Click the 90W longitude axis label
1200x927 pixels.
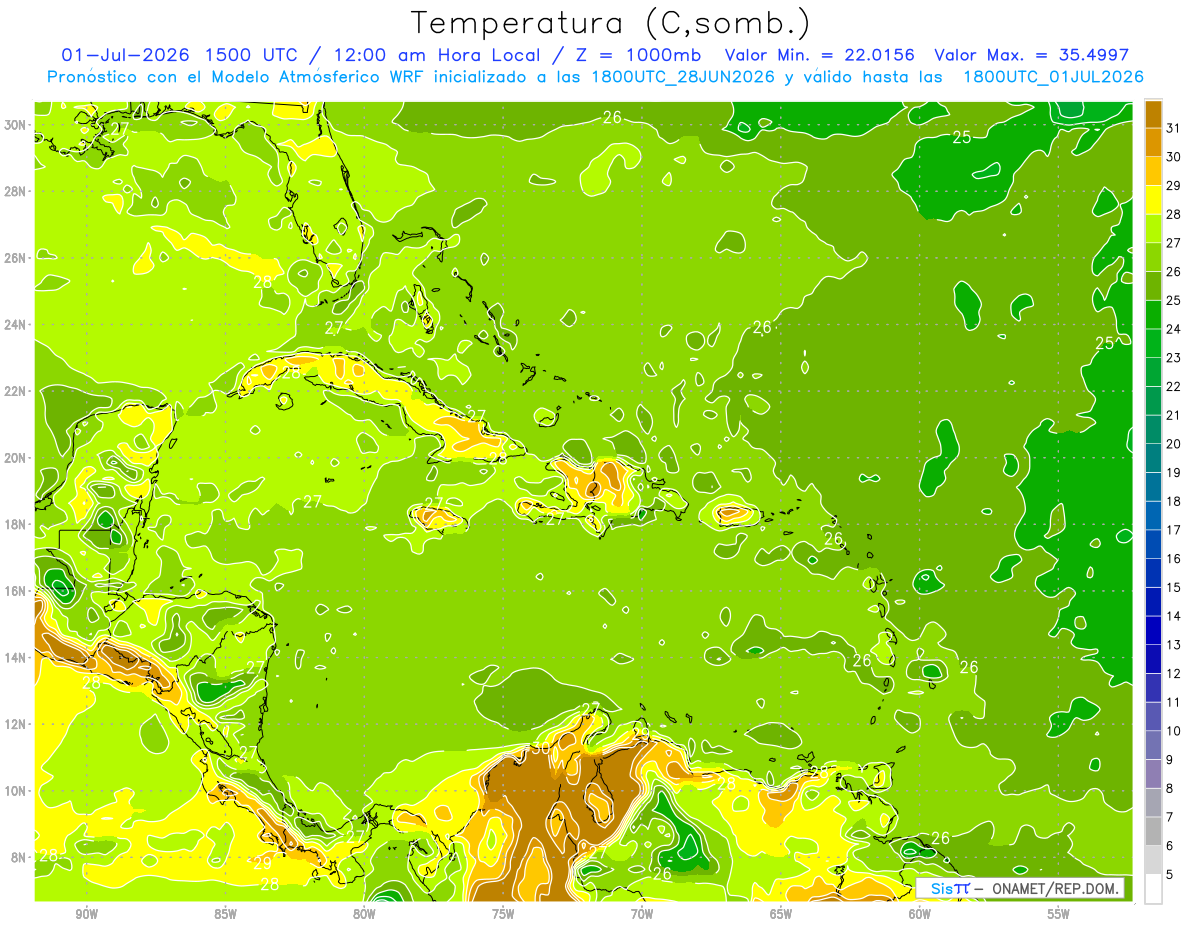point(87,914)
